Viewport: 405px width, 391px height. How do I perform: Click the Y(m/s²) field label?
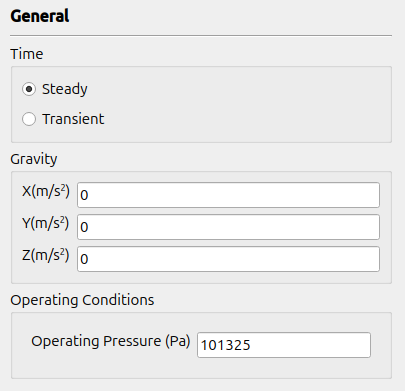click(x=45, y=224)
